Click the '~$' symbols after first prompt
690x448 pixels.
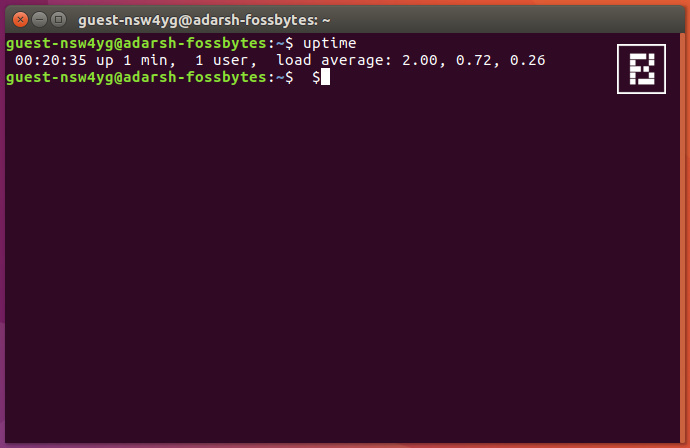(285, 43)
